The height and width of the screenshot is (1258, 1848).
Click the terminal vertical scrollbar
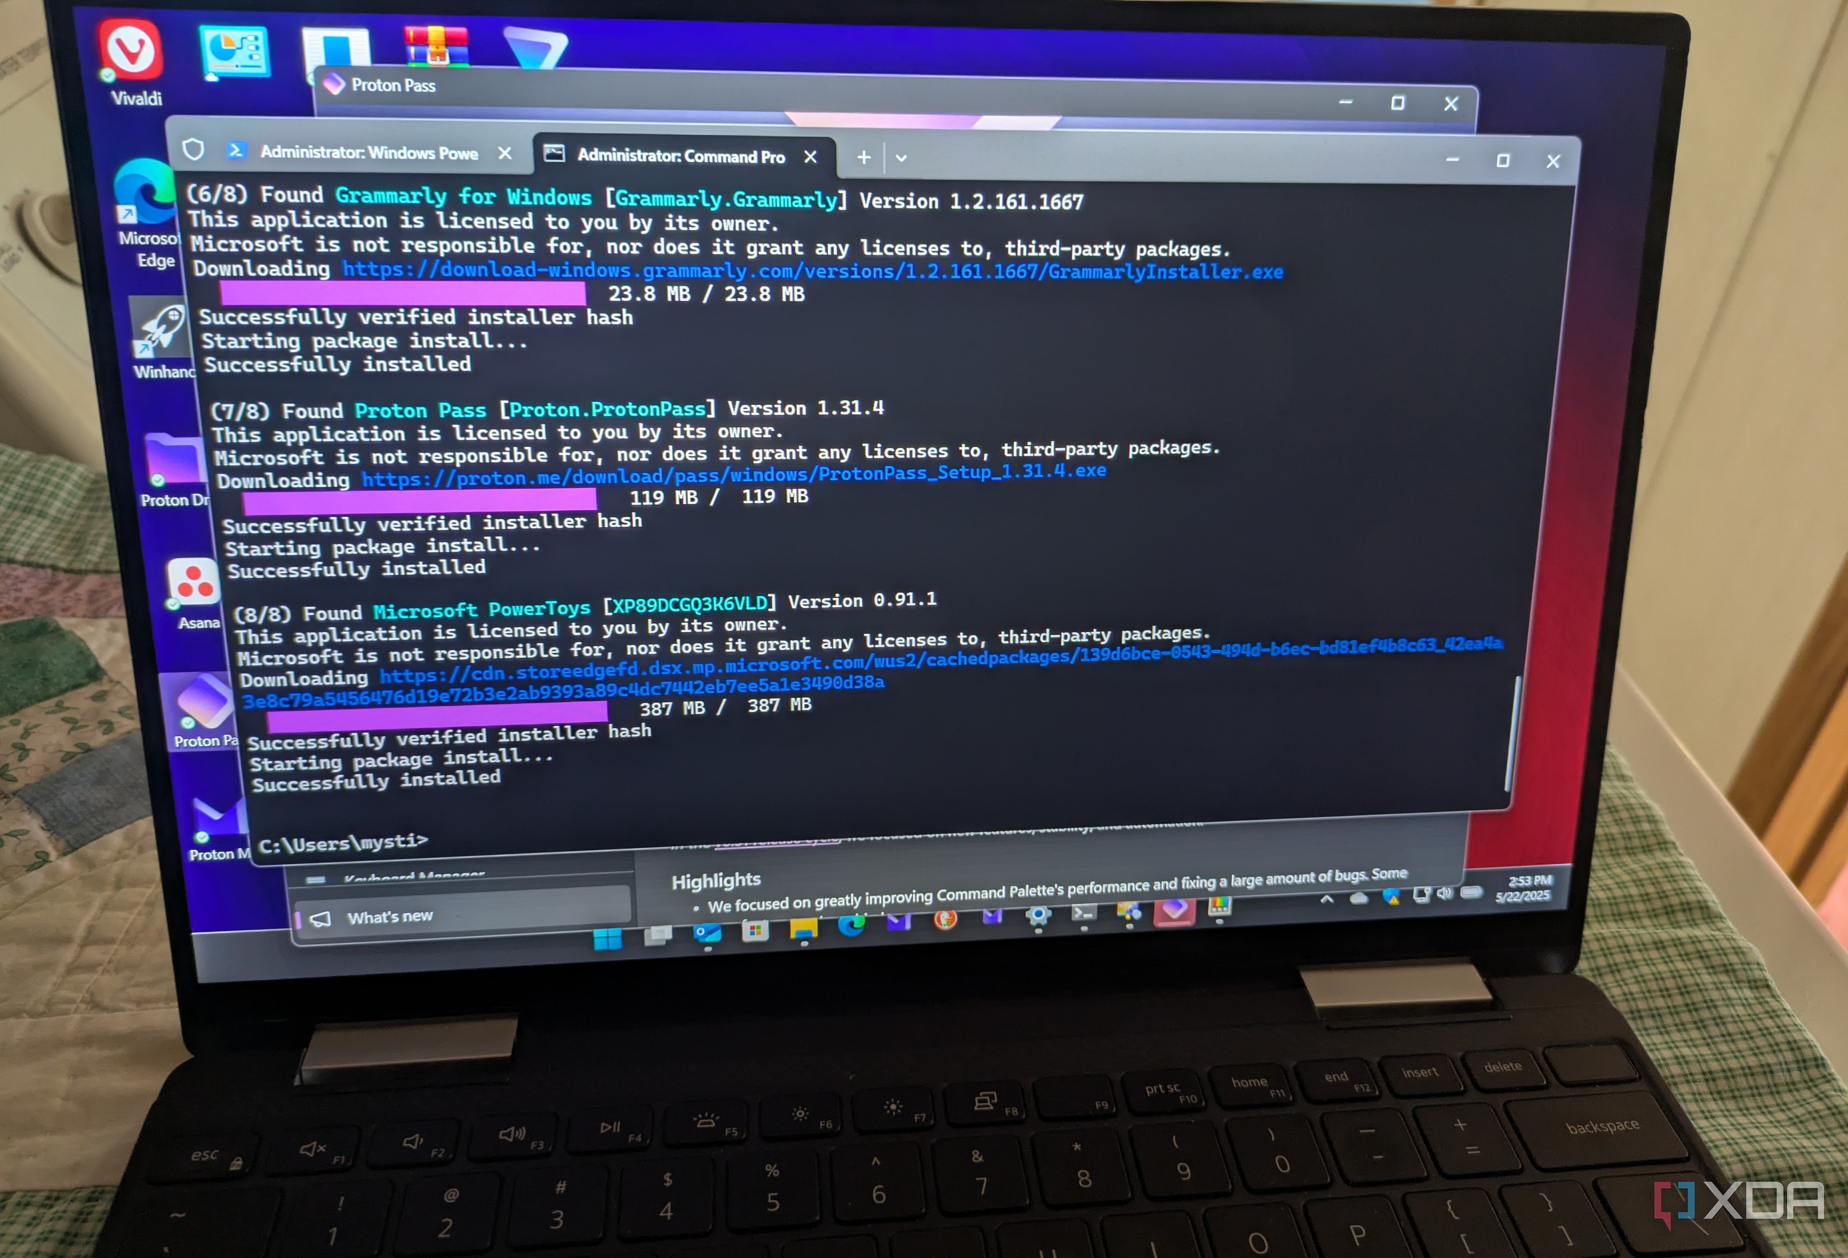tap(1513, 735)
